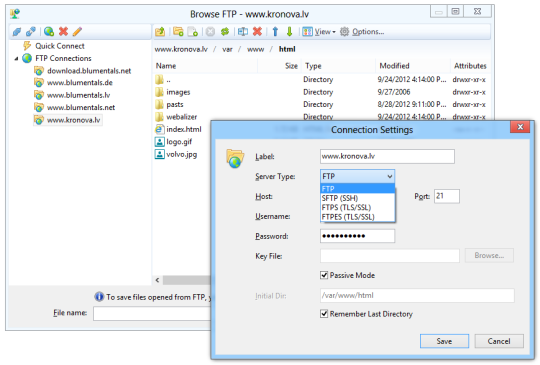Click the images folder icon
The width and height of the screenshot is (540, 365).
coord(159,92)
